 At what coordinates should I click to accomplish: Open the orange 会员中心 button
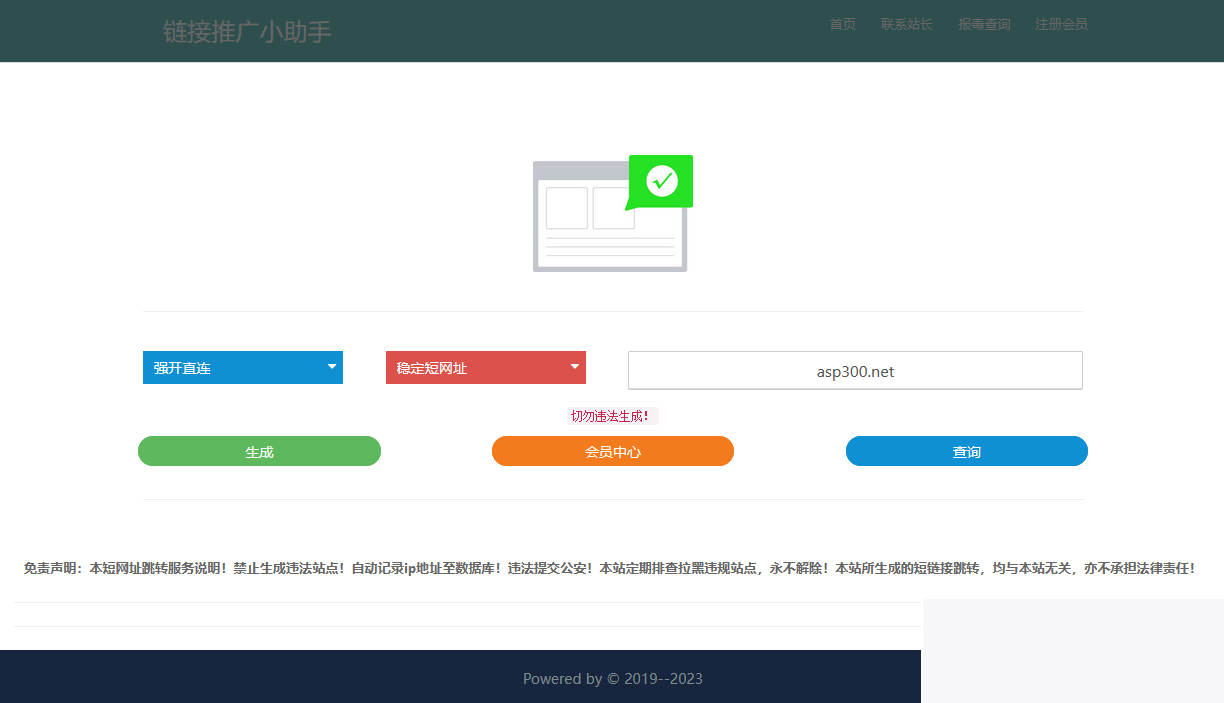pyautogui.click(x=612, y=451)
